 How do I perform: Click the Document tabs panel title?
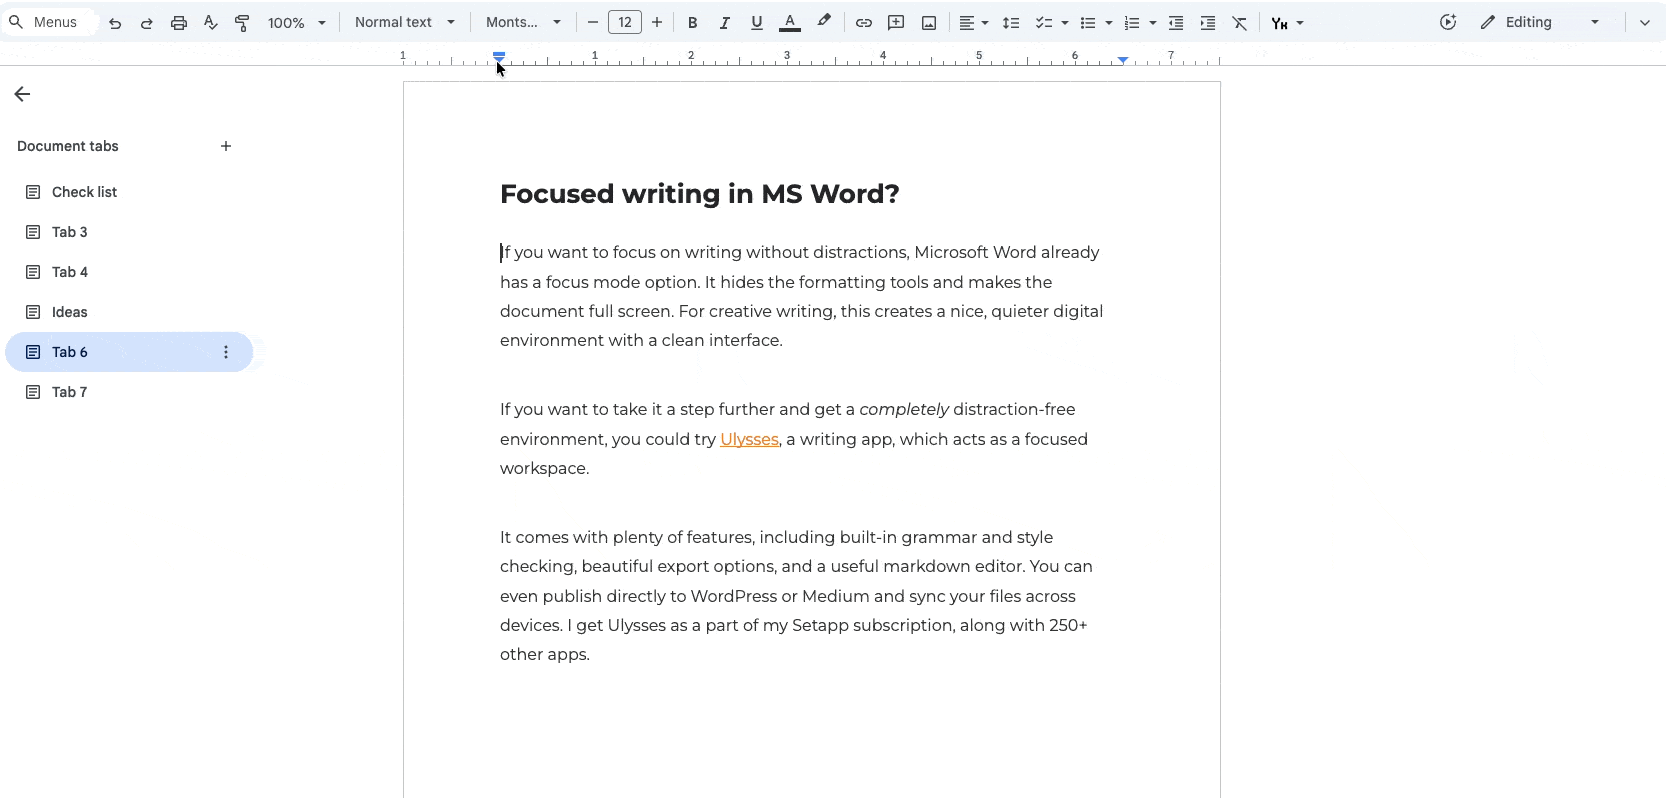point(68,146)
